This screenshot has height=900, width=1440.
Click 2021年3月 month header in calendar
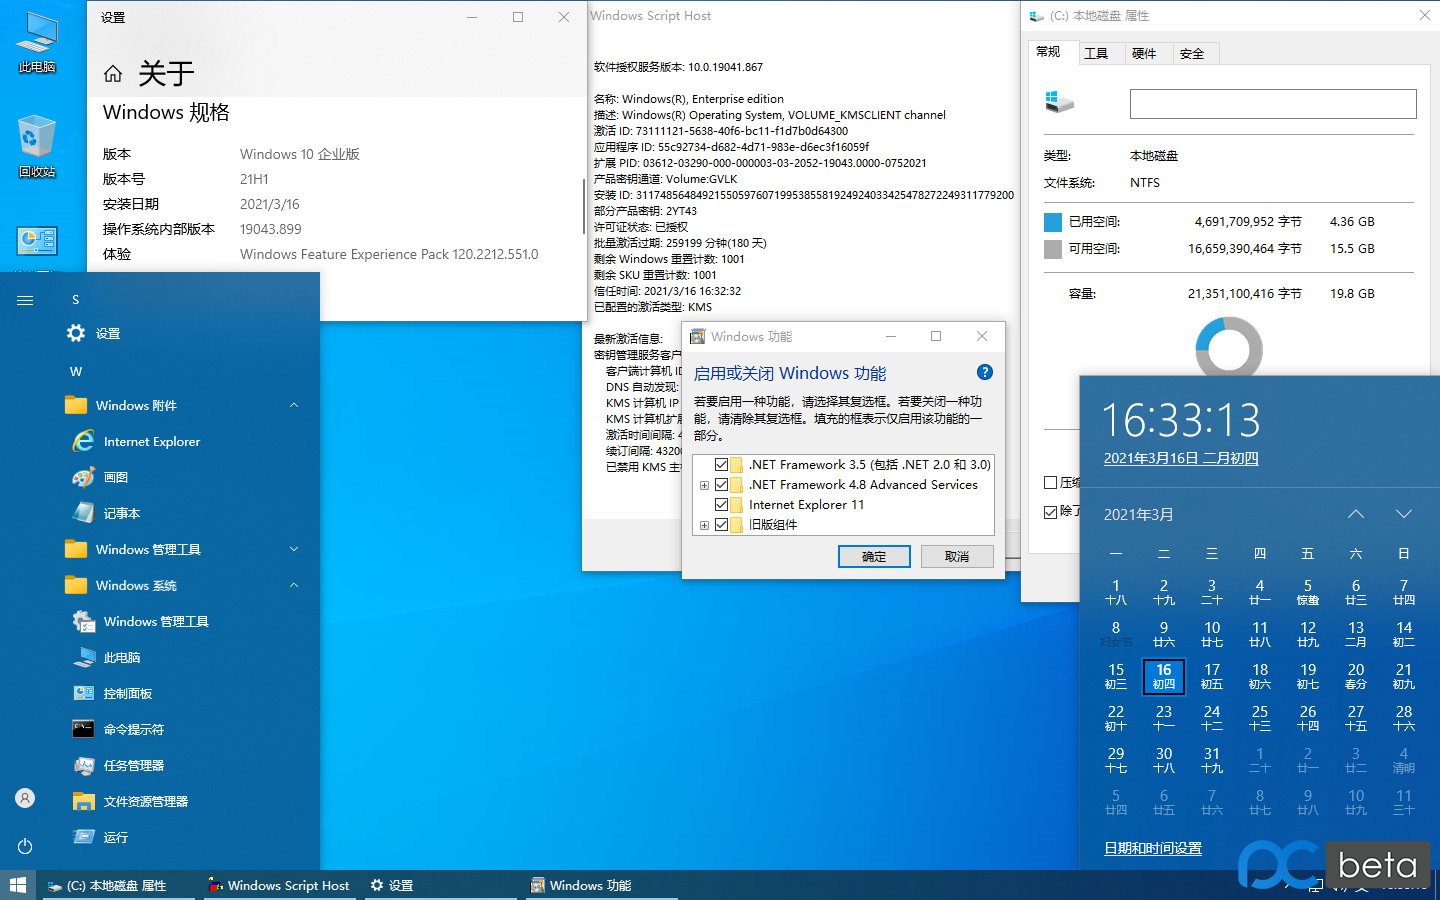coord(1139,514)
